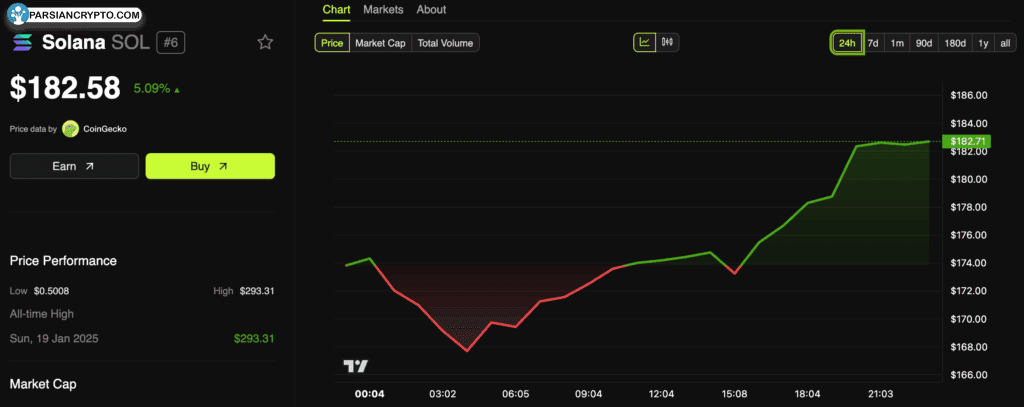Click the 12:04 time axis label
The height and width of the screenshot is (407, 1024).
(661, 394)
